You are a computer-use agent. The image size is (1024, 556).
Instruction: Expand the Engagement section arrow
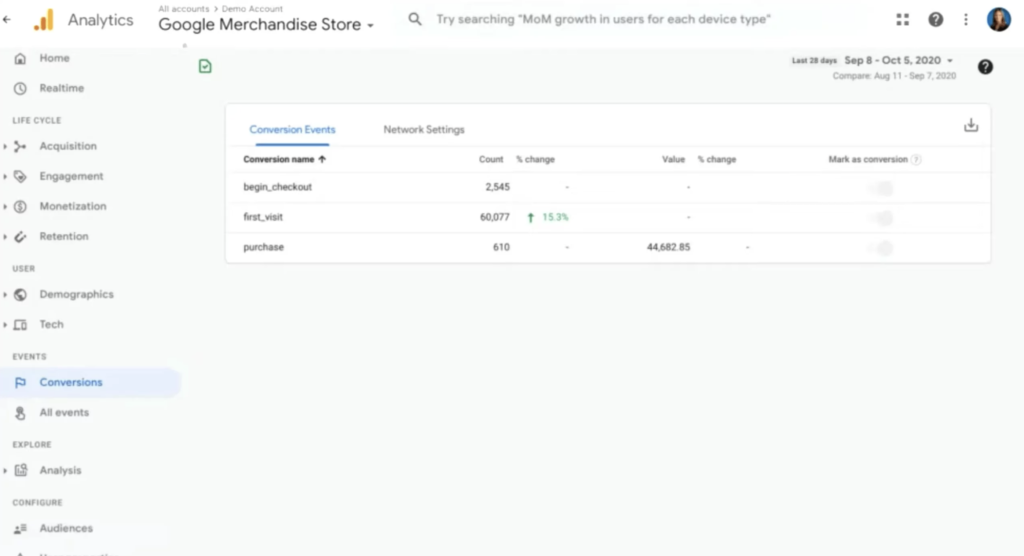5,176
